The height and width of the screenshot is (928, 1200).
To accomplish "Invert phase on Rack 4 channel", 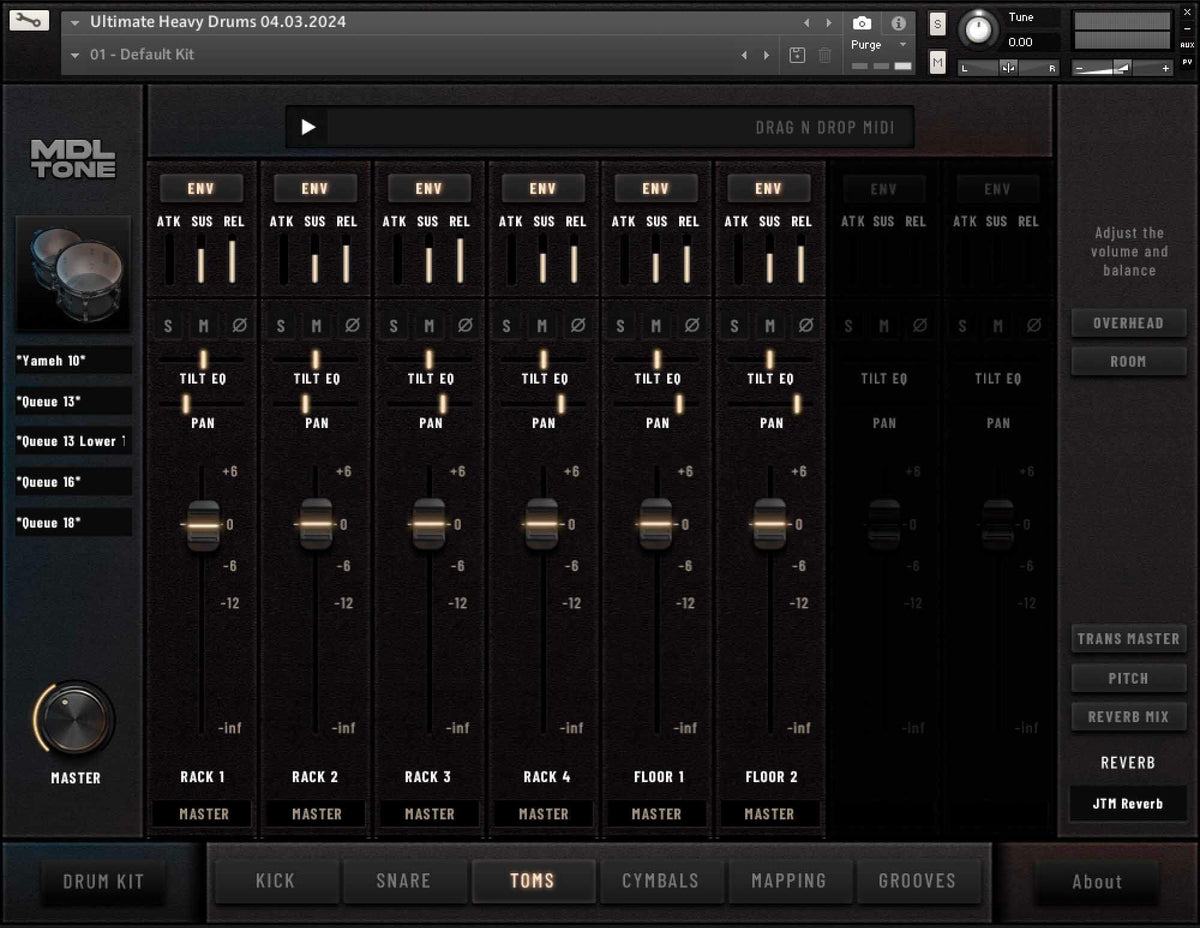I will tap(579, 326).
